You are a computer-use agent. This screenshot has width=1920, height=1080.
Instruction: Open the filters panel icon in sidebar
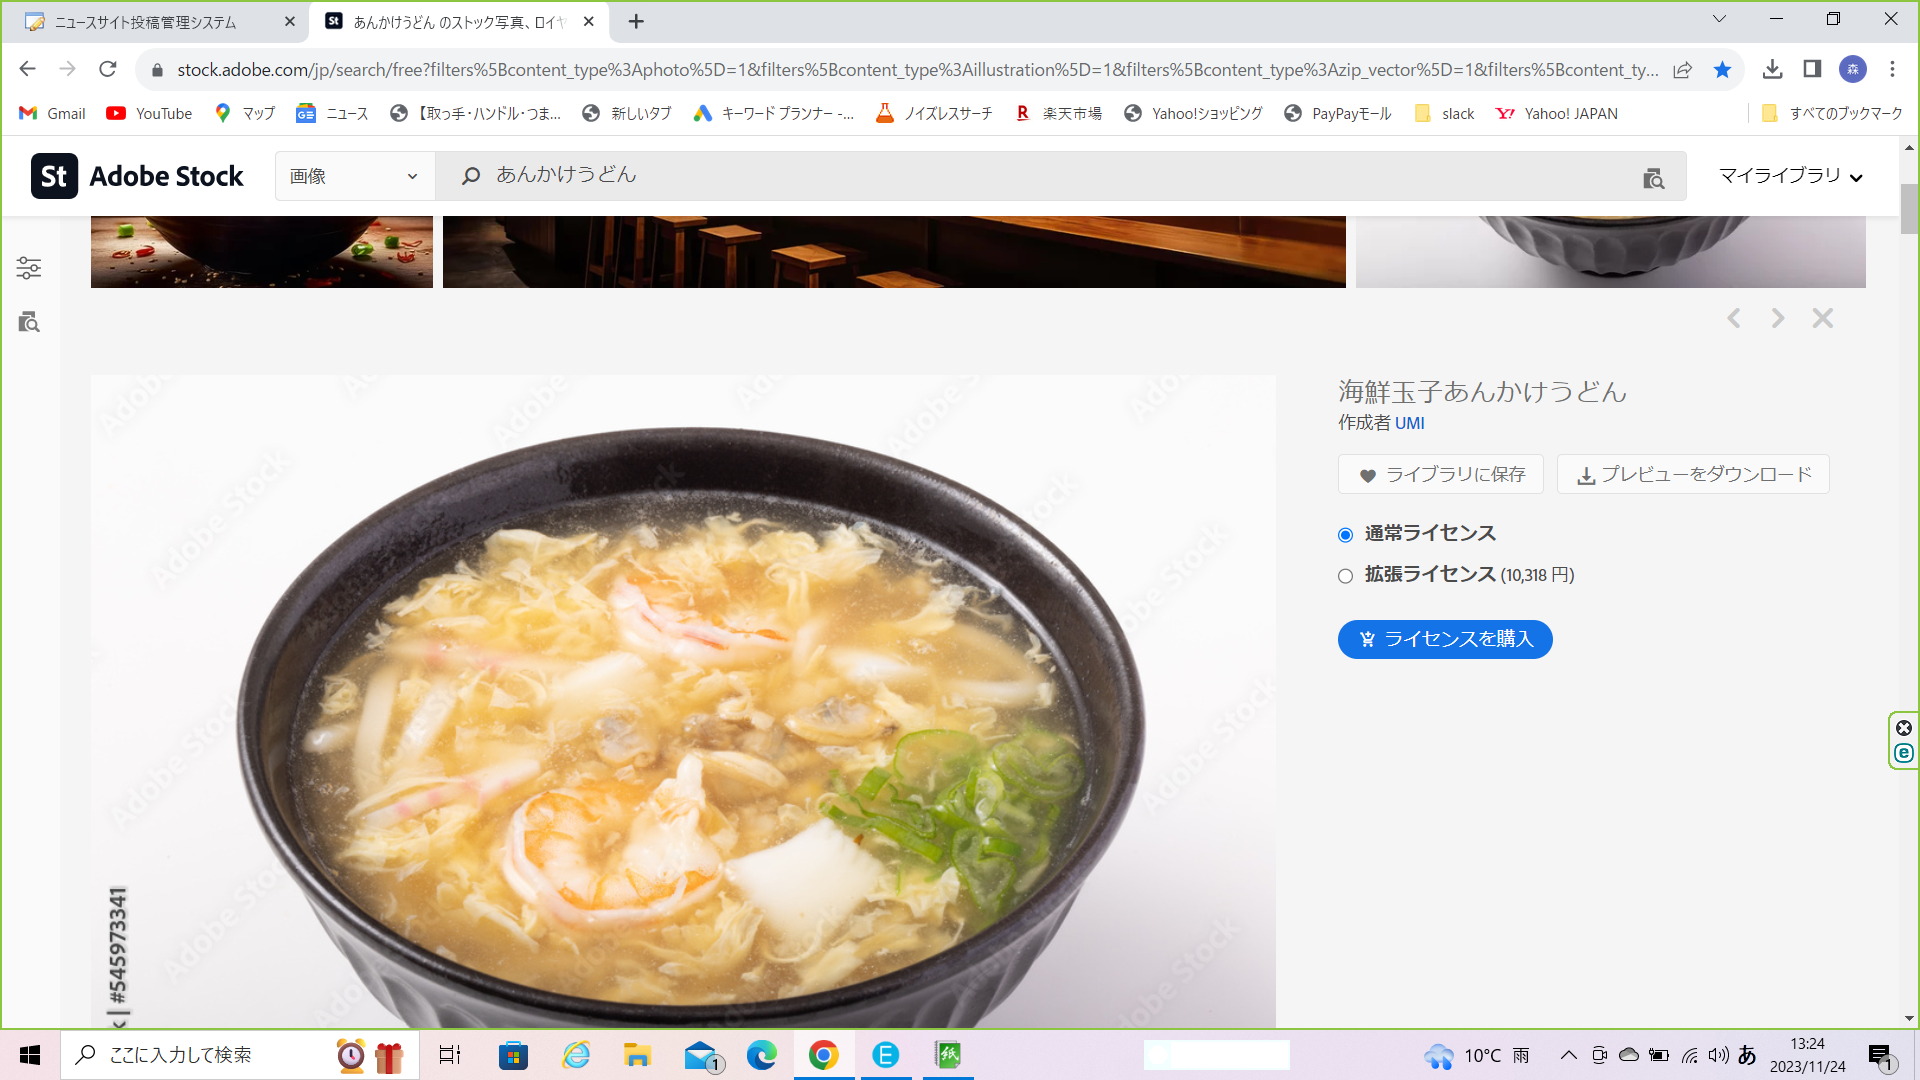29,268
